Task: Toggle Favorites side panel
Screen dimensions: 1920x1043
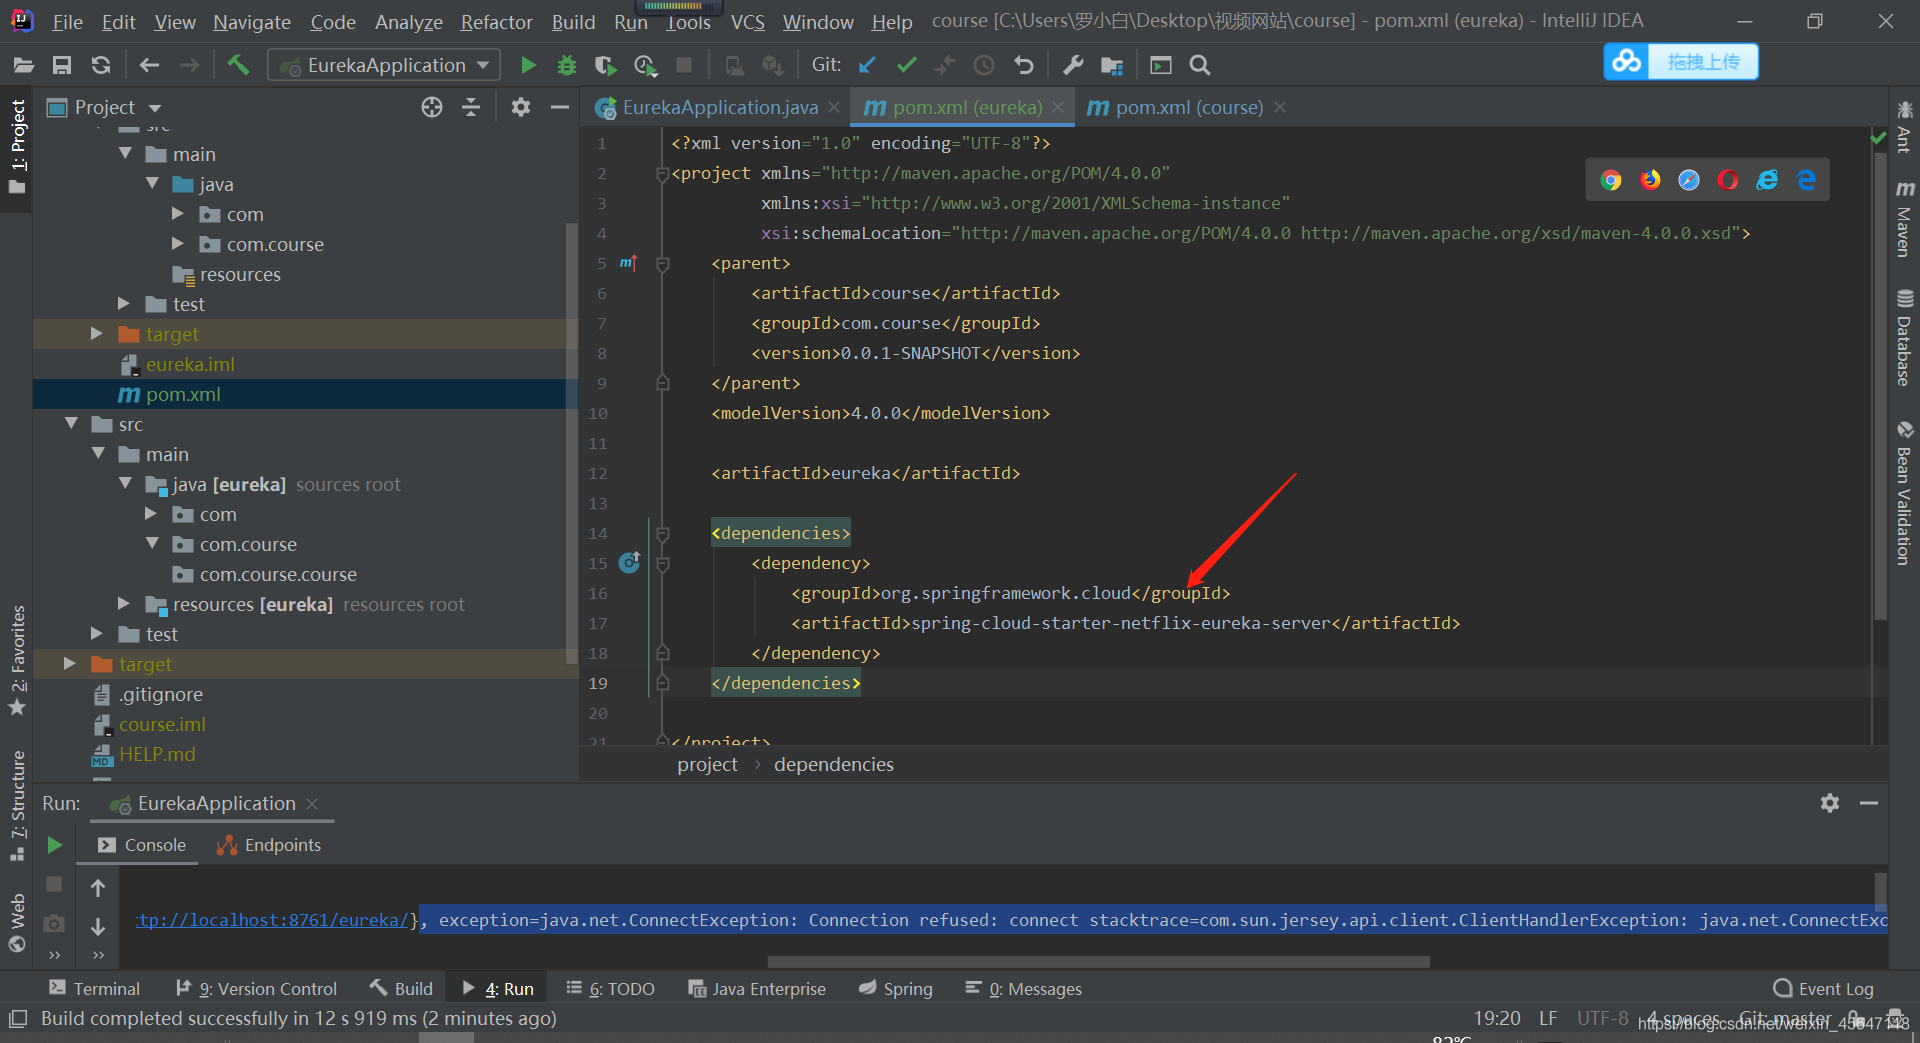Action: [17, 660]
